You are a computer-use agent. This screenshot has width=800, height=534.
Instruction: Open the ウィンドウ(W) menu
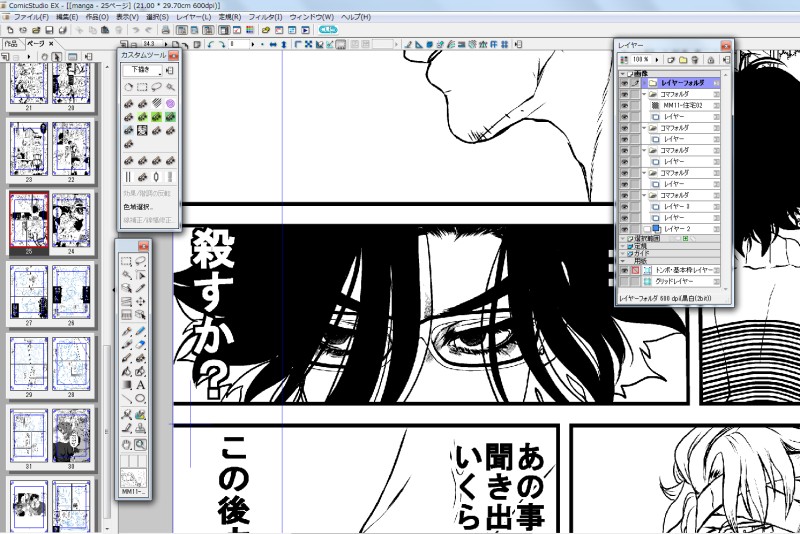tap(312, 17)
